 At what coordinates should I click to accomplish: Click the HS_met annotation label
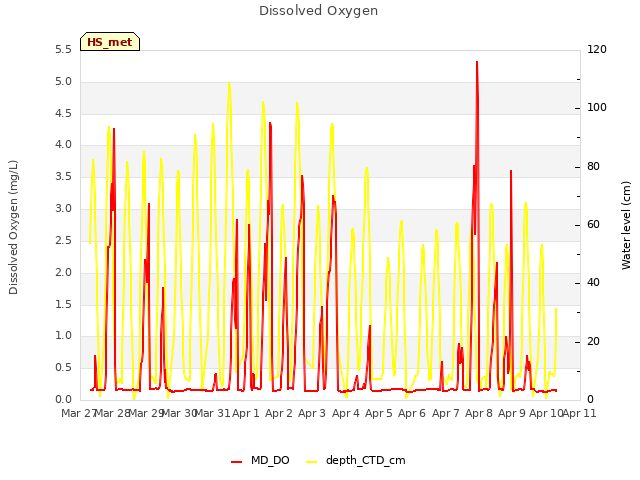click(110, 42)
